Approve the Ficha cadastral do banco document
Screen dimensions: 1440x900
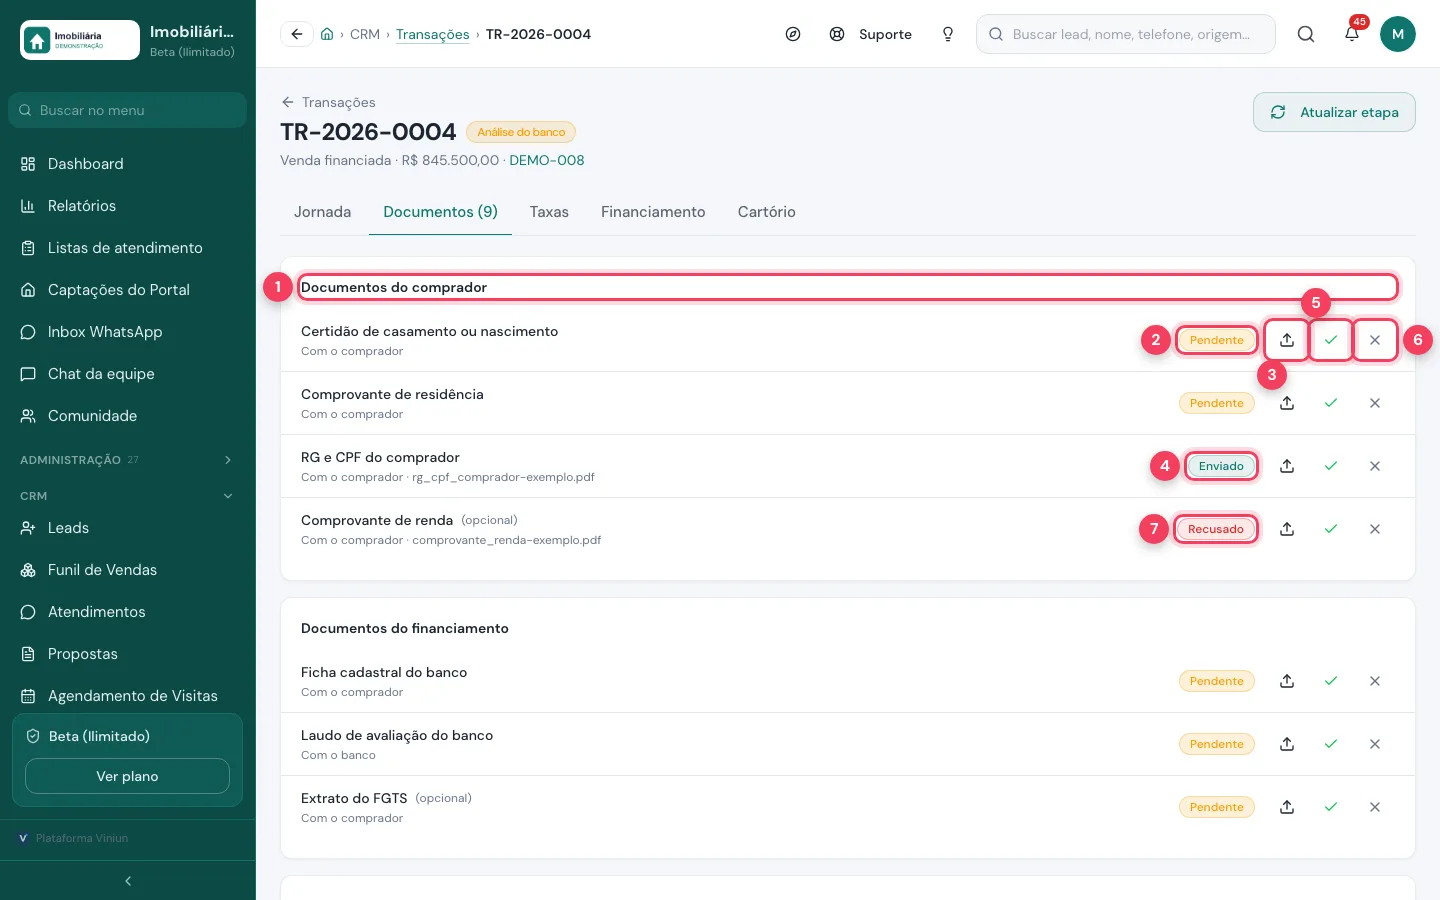pyautogui.click(x=1331, y=681)
